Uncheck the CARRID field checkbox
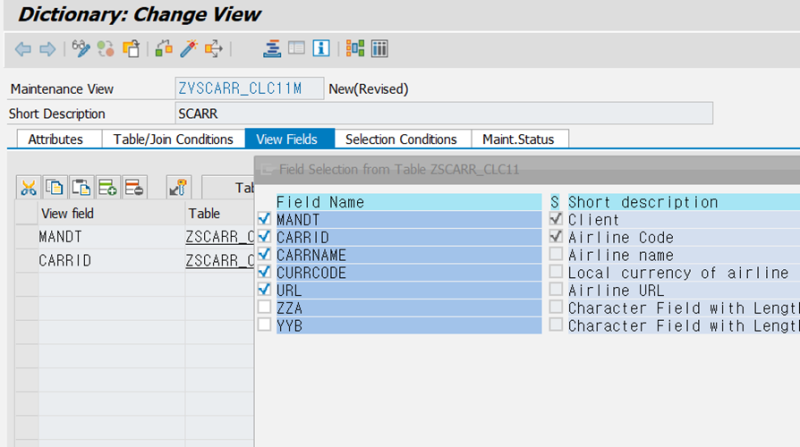Image resolution: width=800 pixels, height=447 pixels. tap(264, 237)
